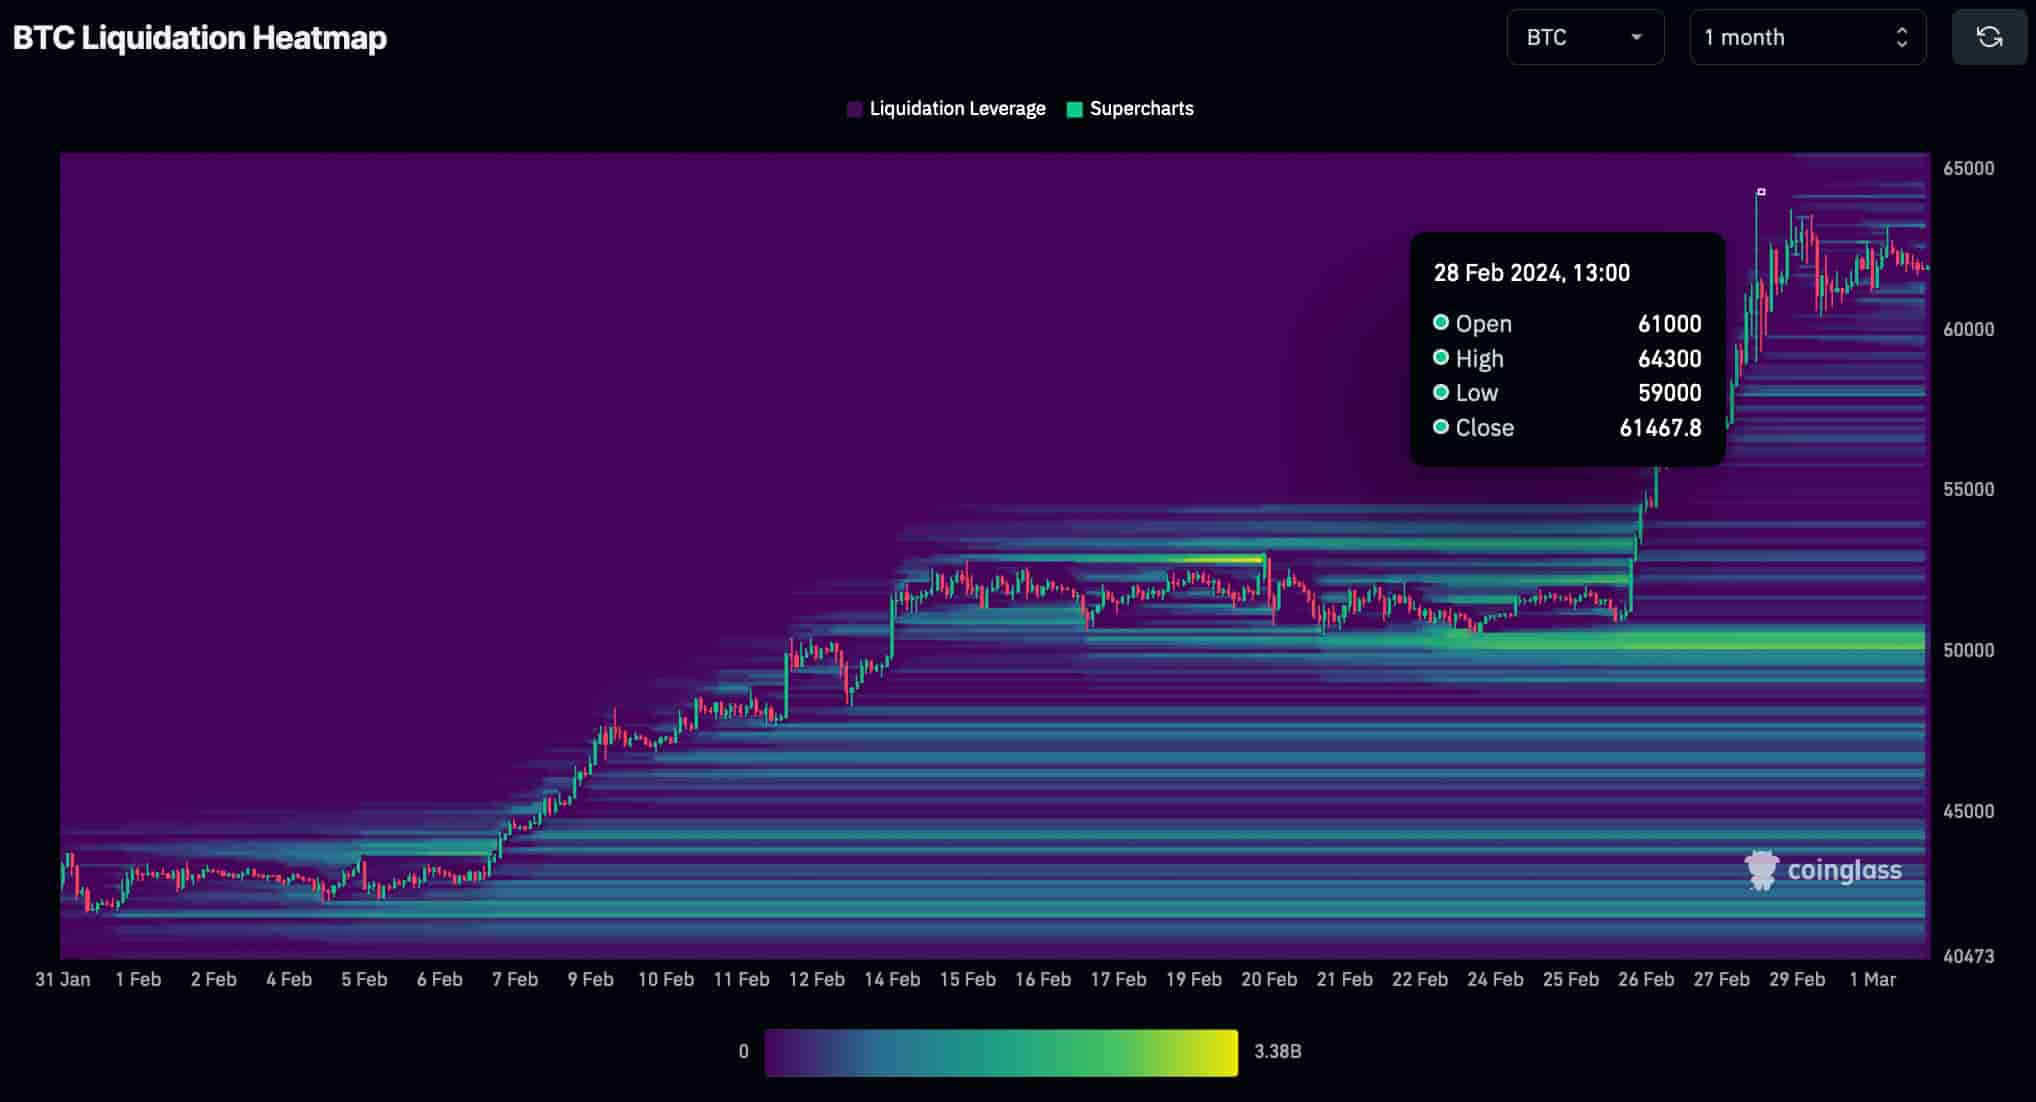Click the coinglass watermark logo icon

tap(1761, 870)
